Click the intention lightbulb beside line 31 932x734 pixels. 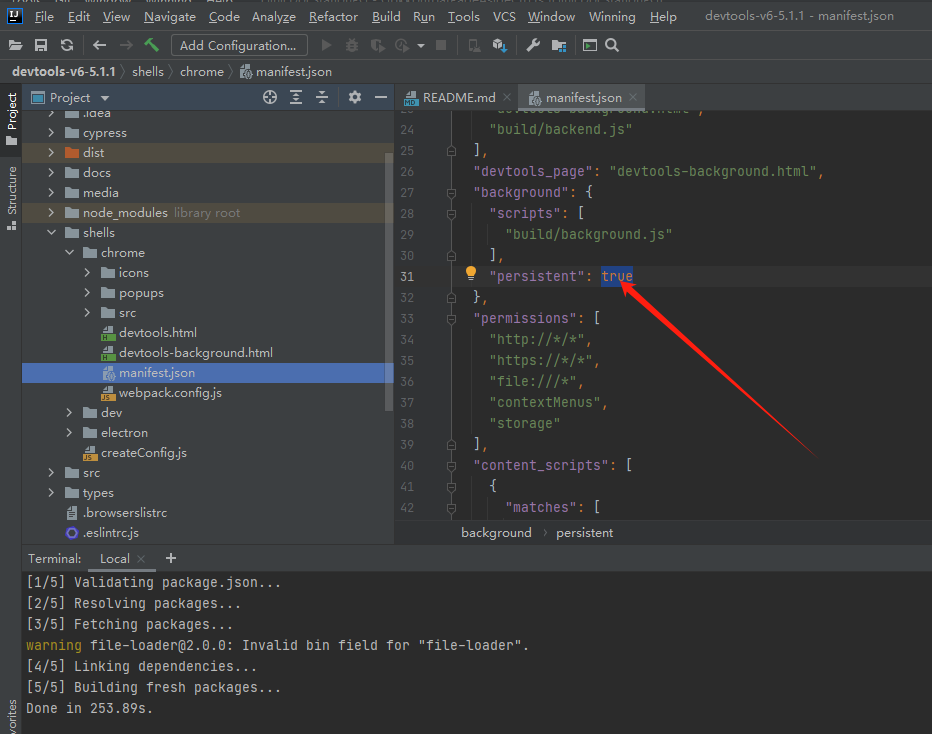point(470,272)
